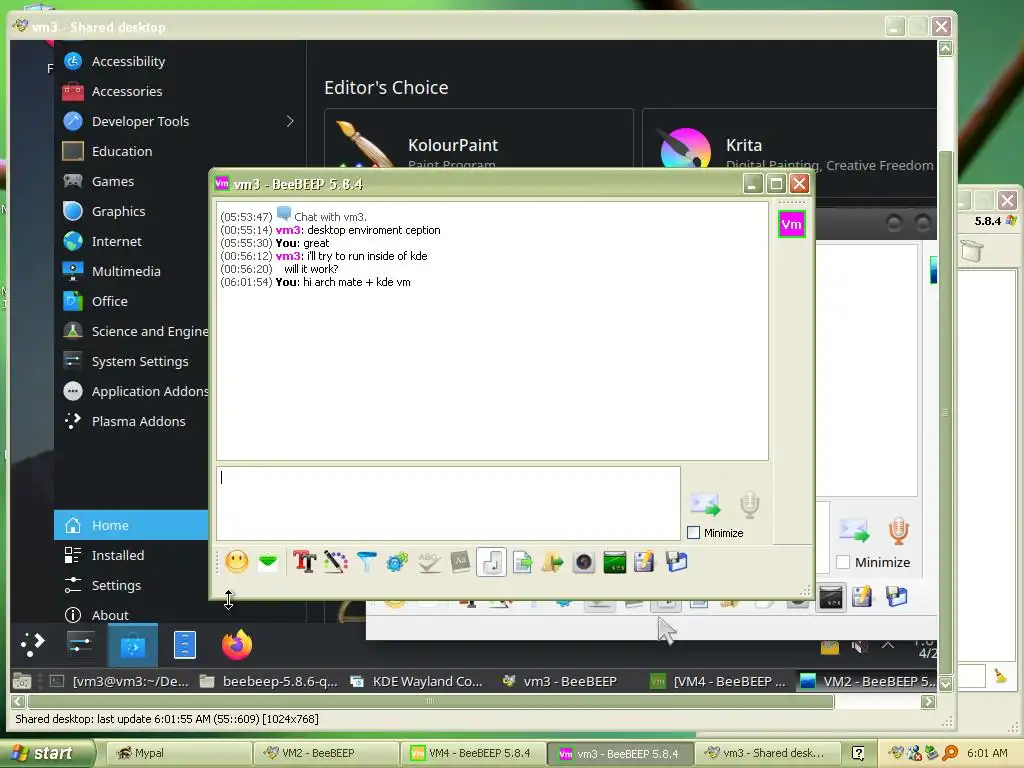Click the broom clear icon at right edge

pyautogui.click(x=1000, y=676)
